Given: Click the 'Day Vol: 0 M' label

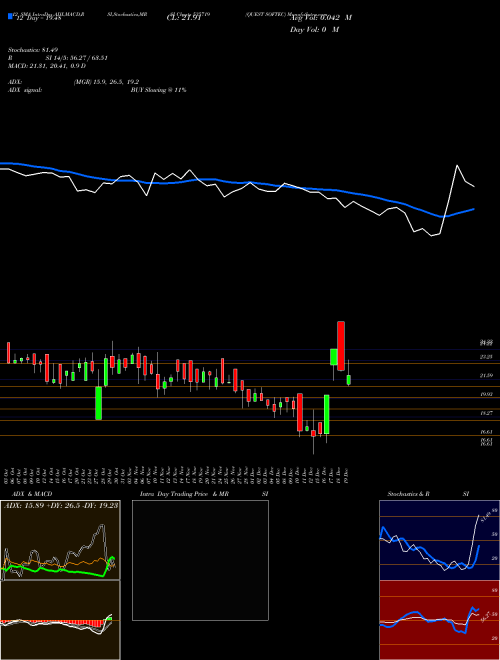Looking at the screenshot, I should 314,29.
